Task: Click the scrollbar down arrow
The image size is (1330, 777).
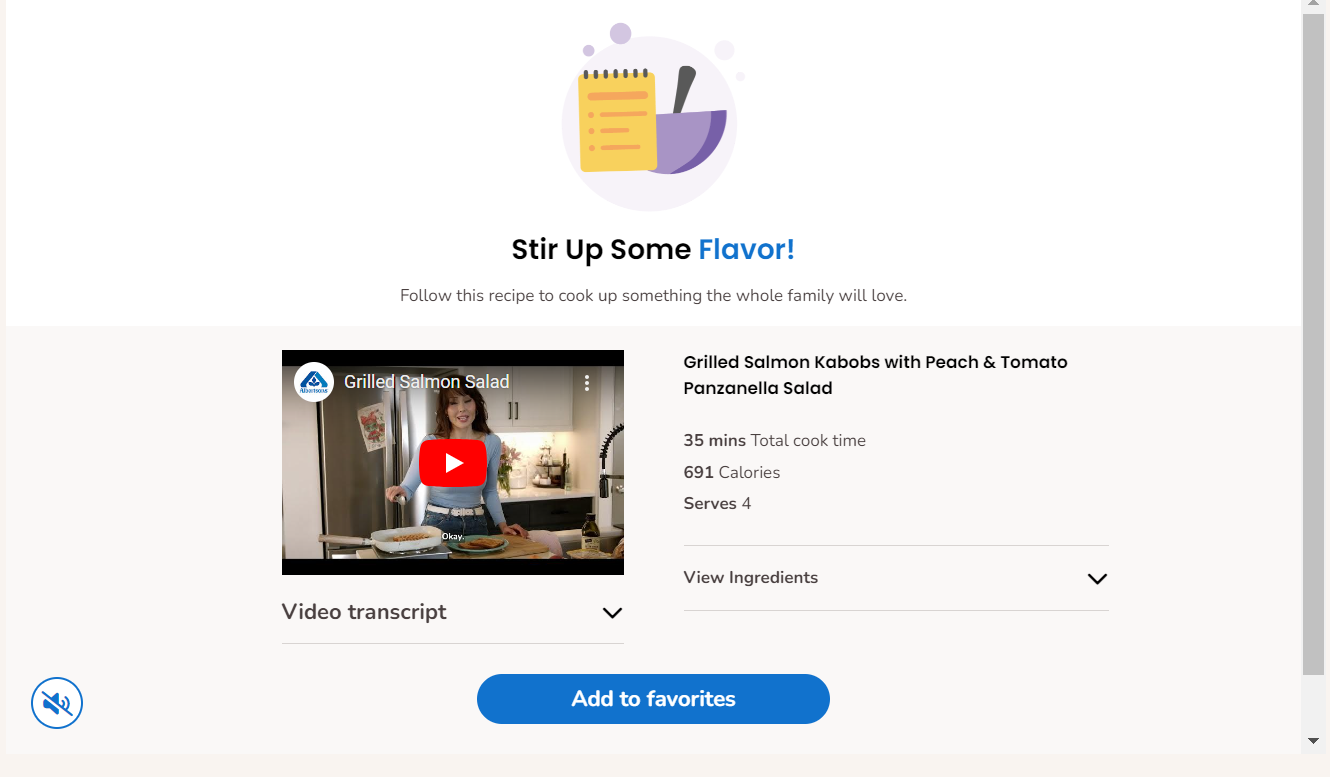Action: pos(1314,741)
